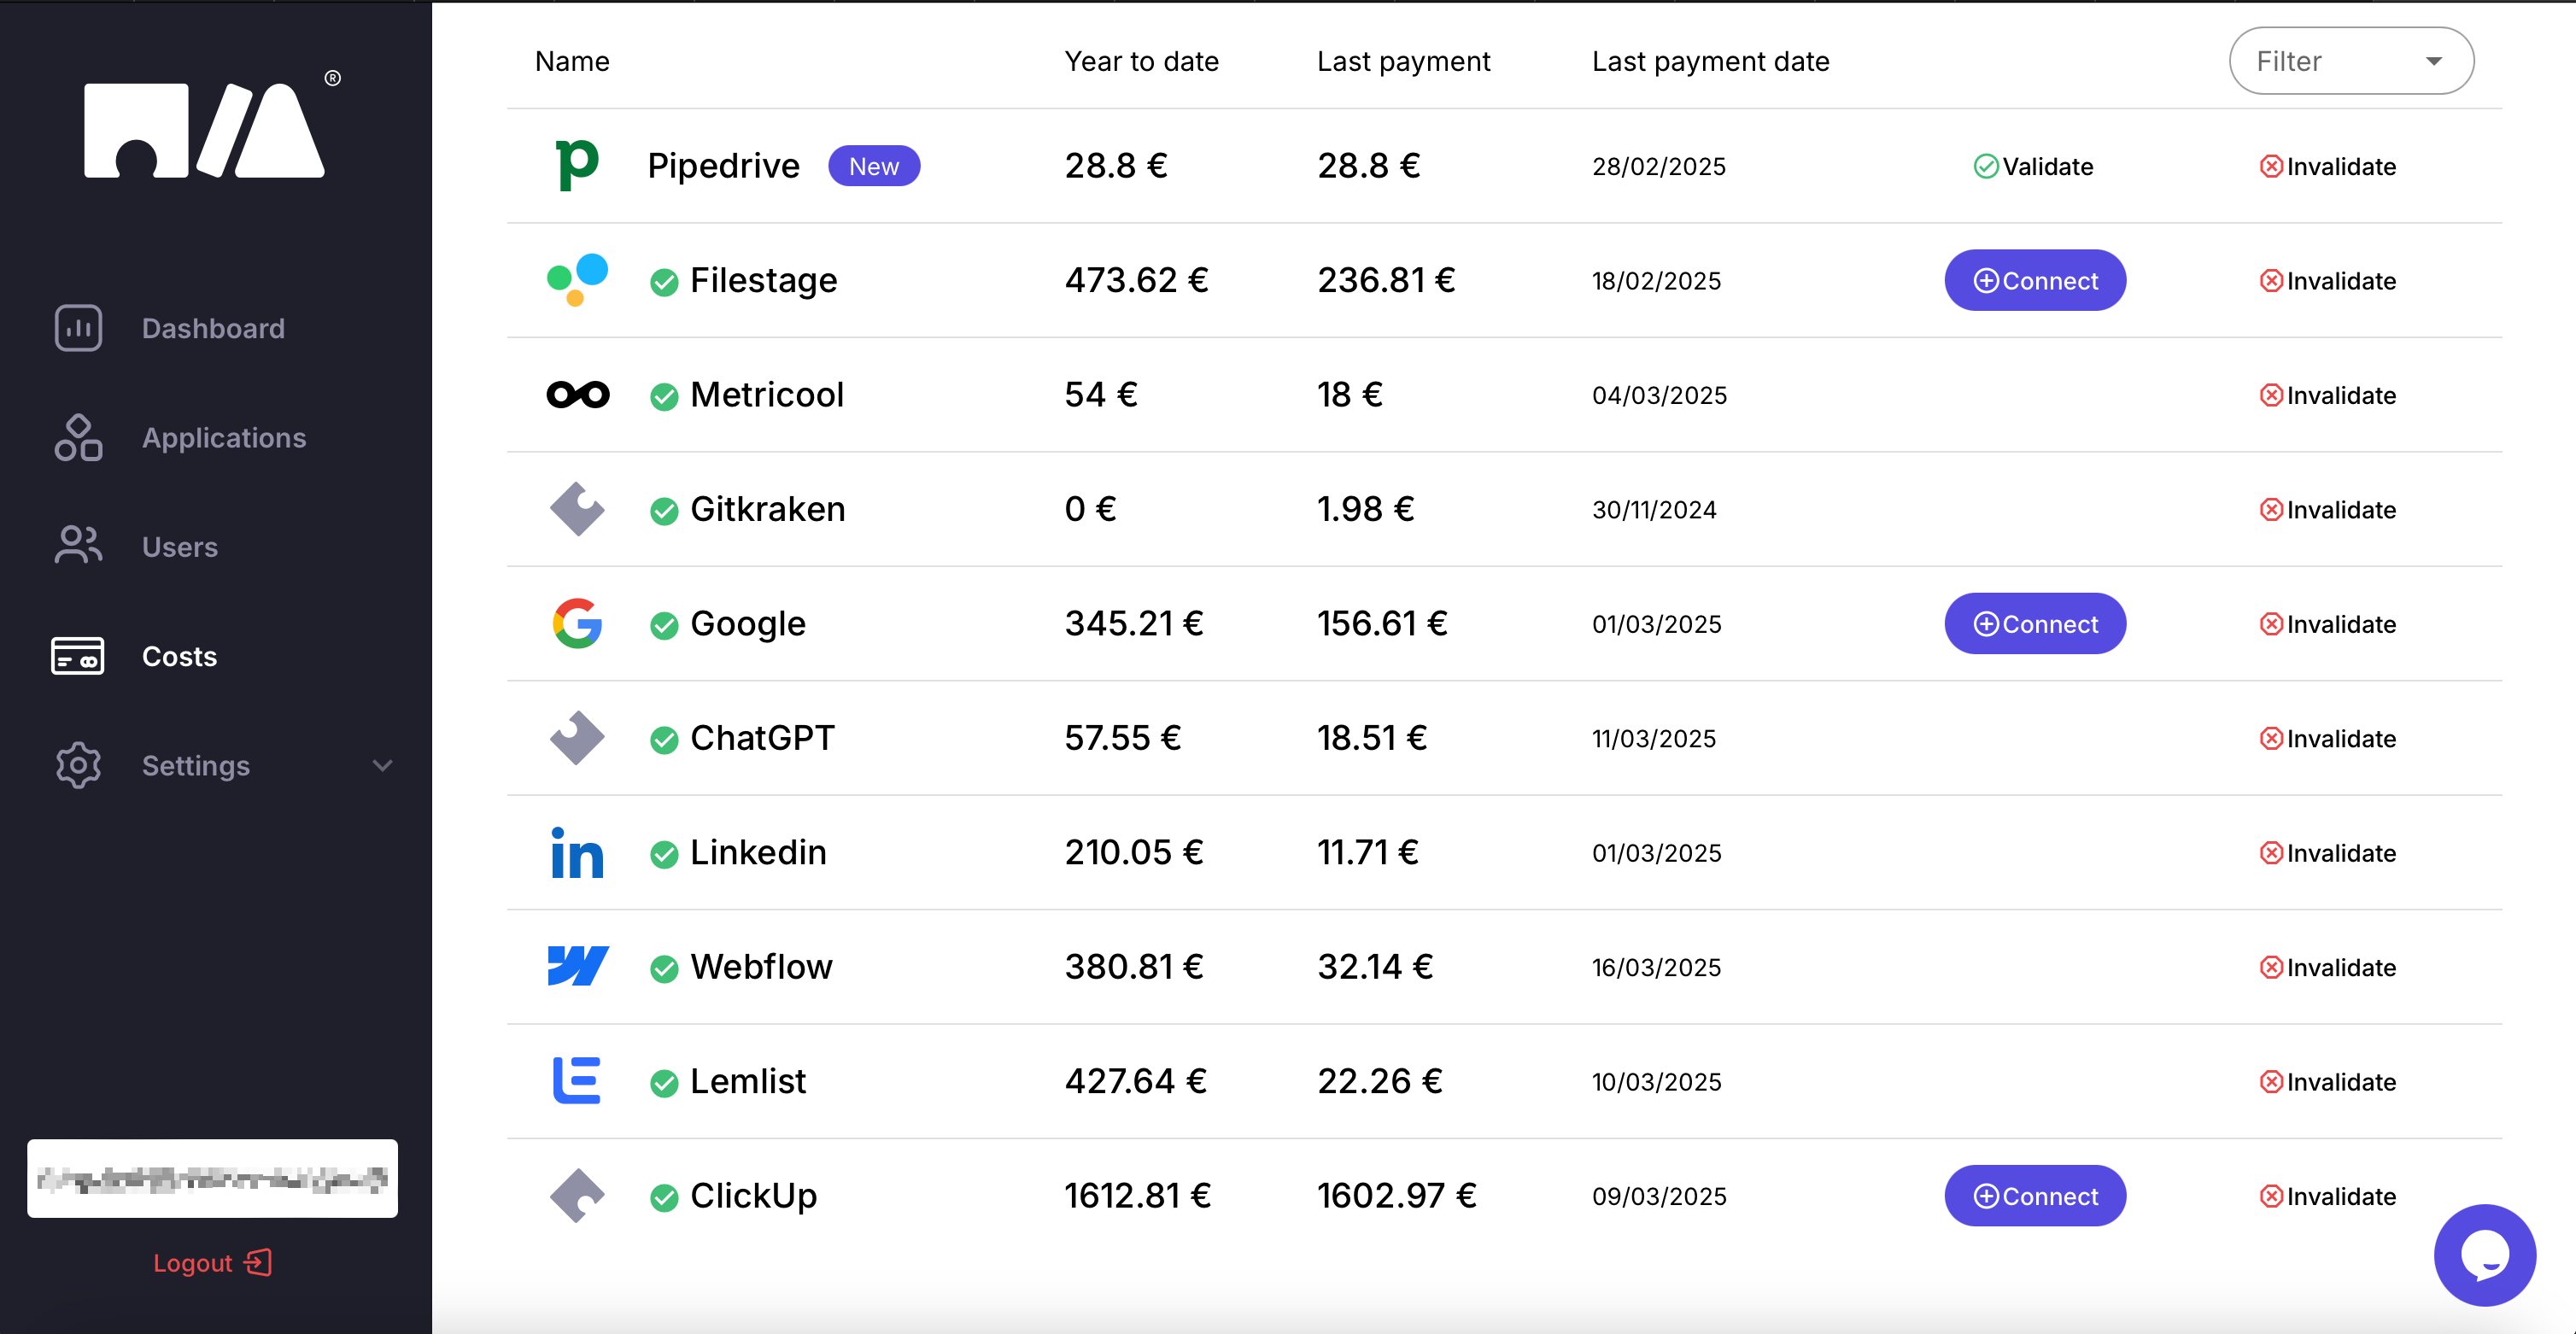Screen dimensions: 2576x1334
Task: Click the Pipedrive logo icon
Action: (577, 165)
